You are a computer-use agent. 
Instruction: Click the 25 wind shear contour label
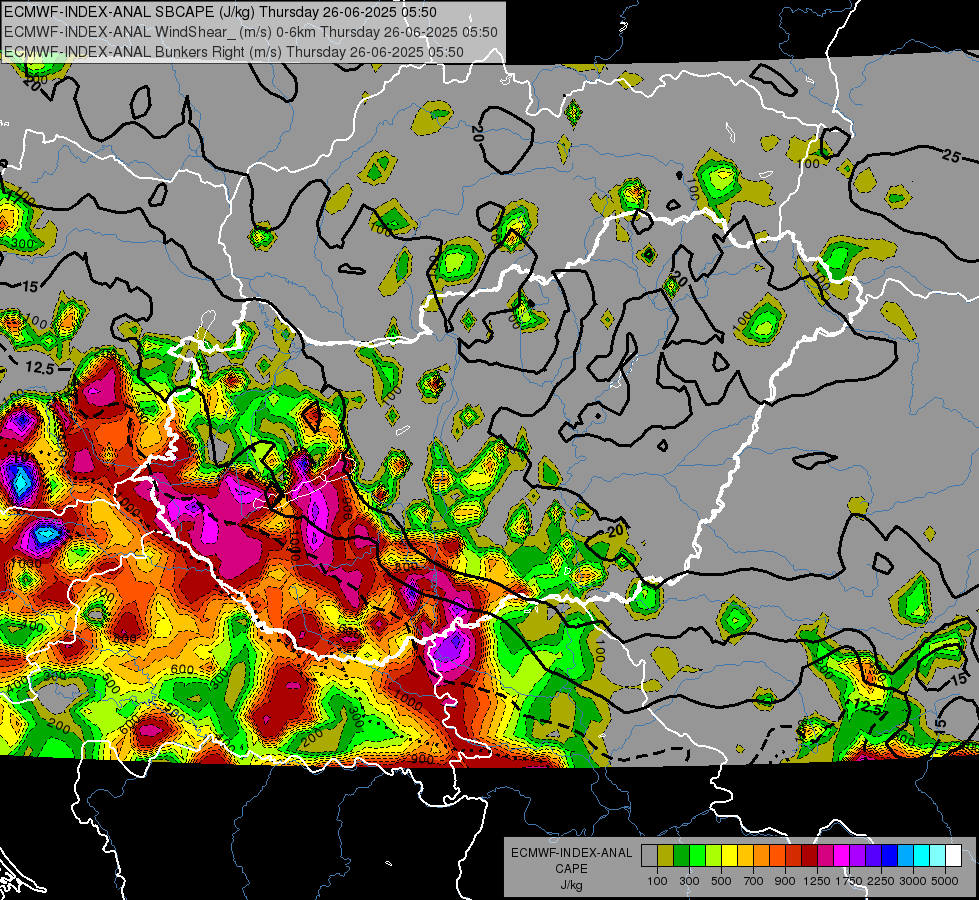(x=951, y=156)
